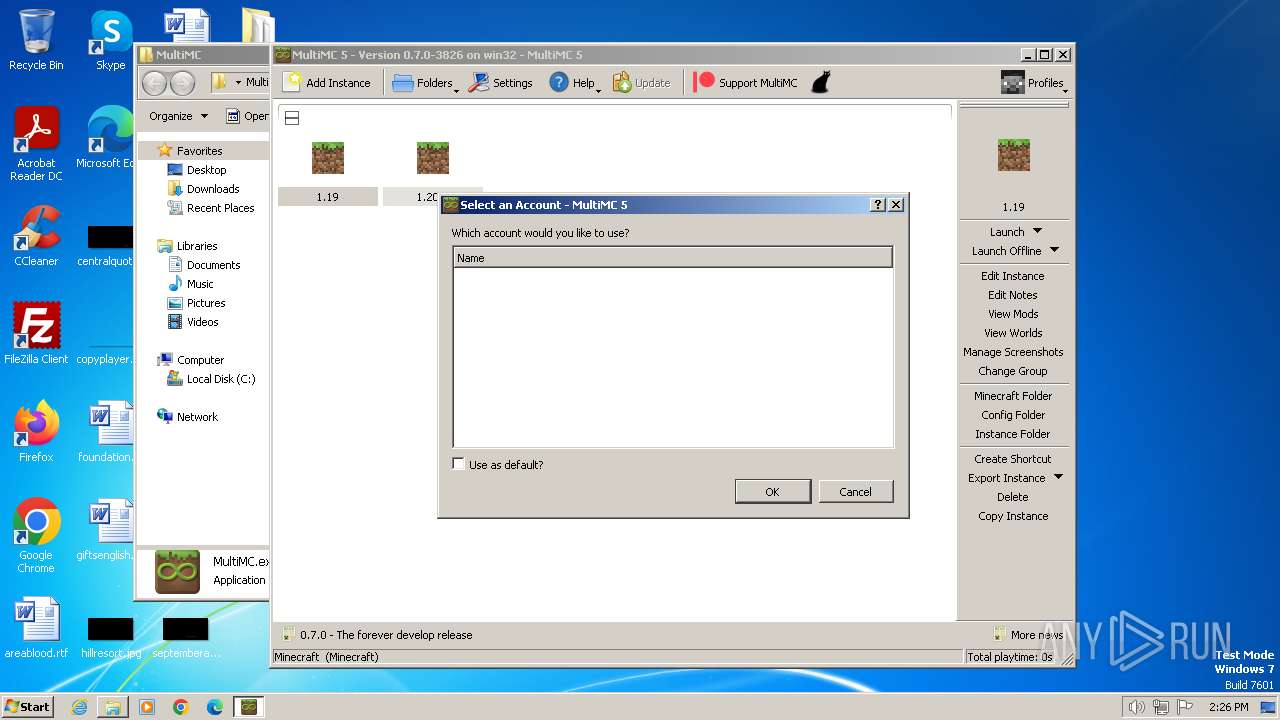The height and width of the screenshot is (720, 1280).
Task: Open Acrobat Reader DC desktop icon
Action: tap(36, 145)
